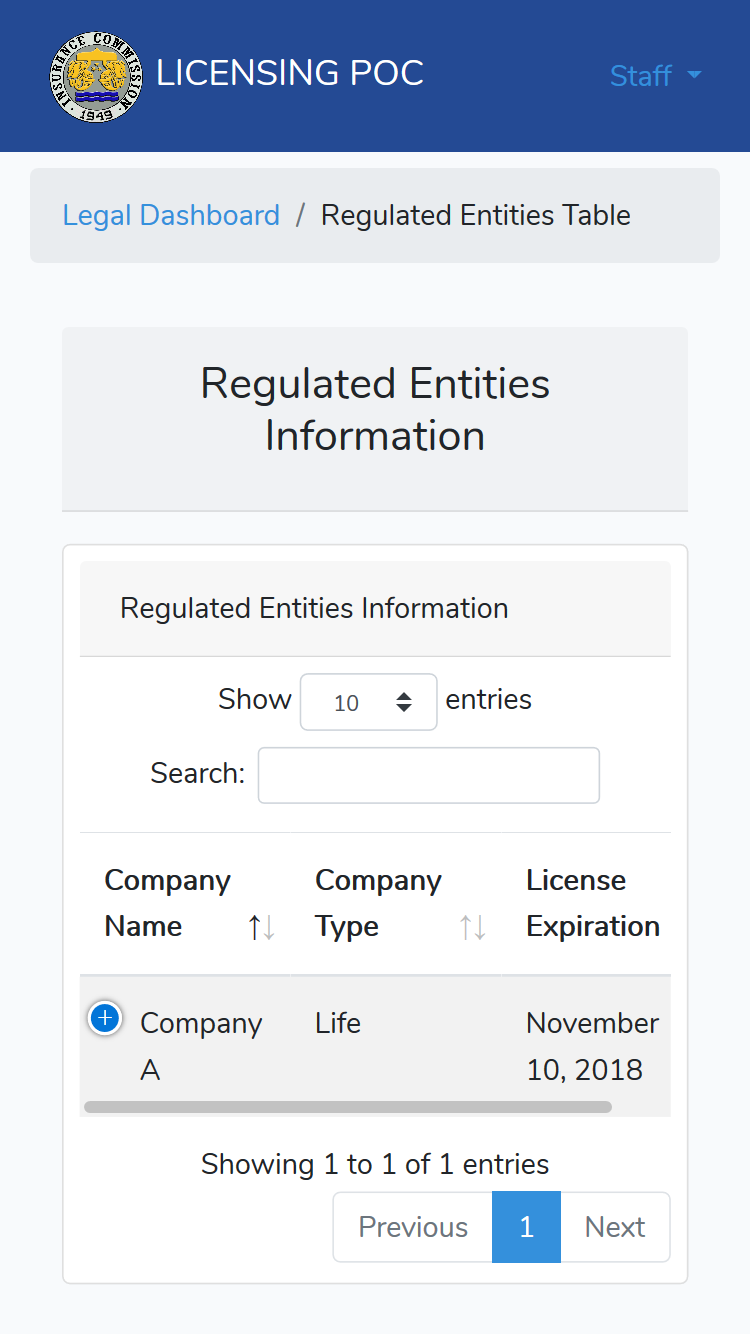This screenshot has width=750, height=1334.
Task: Click the November 10, 2018 expiration cell
Action: [593, 1046]
